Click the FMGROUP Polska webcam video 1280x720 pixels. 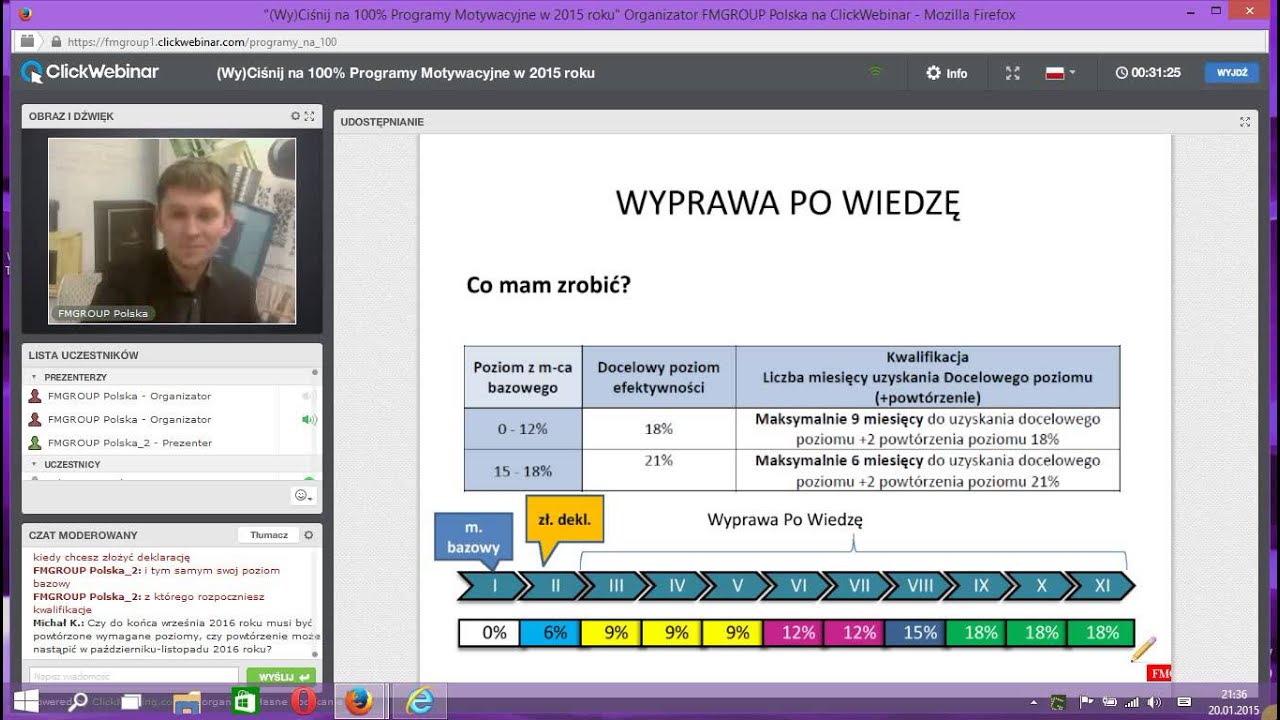click(x=172, y=231)
